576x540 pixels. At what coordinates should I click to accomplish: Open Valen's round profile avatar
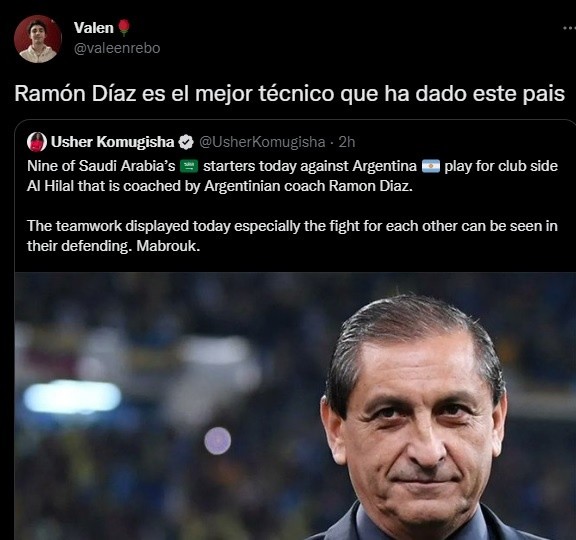coord(38,39)
